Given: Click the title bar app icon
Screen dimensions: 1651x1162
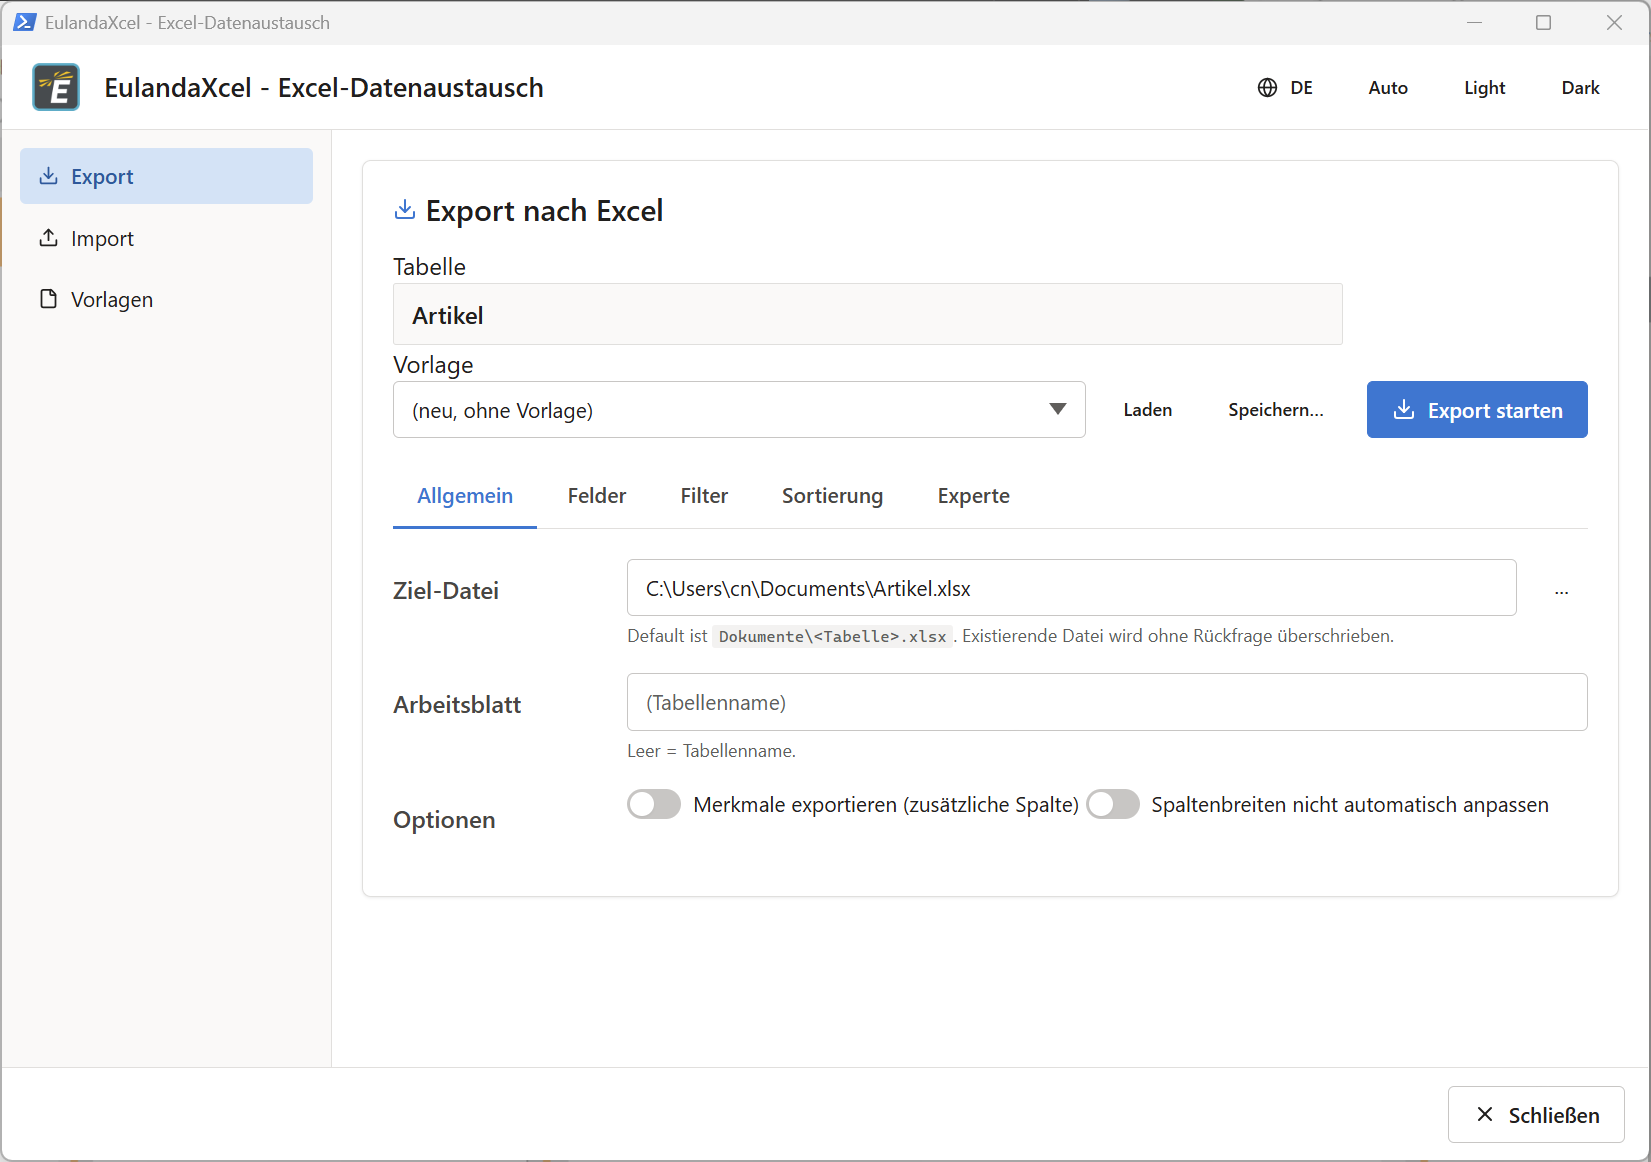Looking at the screenshot, I should [x=24, y=22].
